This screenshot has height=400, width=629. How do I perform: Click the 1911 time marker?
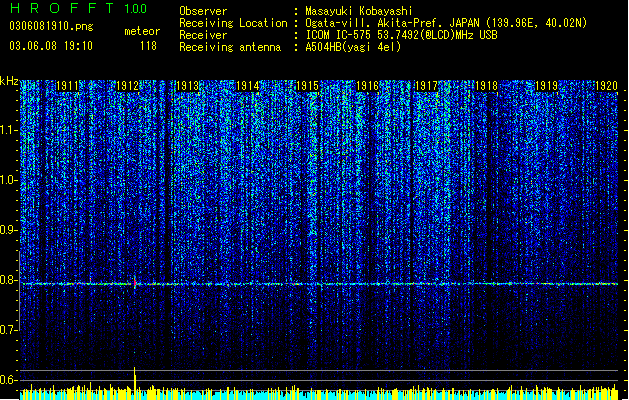point(67,86)
